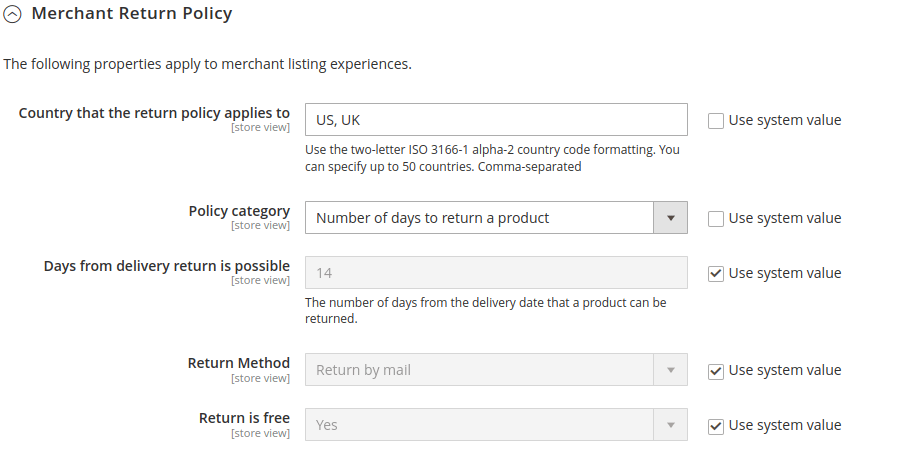Image resolution: width=903 pixels, height=460 pixels.
Task: Collapse the Merchant Return Policy section icon
Action: point(12,14)
